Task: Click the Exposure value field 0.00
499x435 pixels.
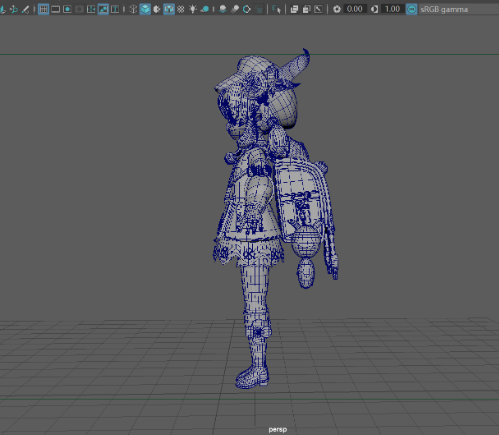Action: (x=355, y=9)
